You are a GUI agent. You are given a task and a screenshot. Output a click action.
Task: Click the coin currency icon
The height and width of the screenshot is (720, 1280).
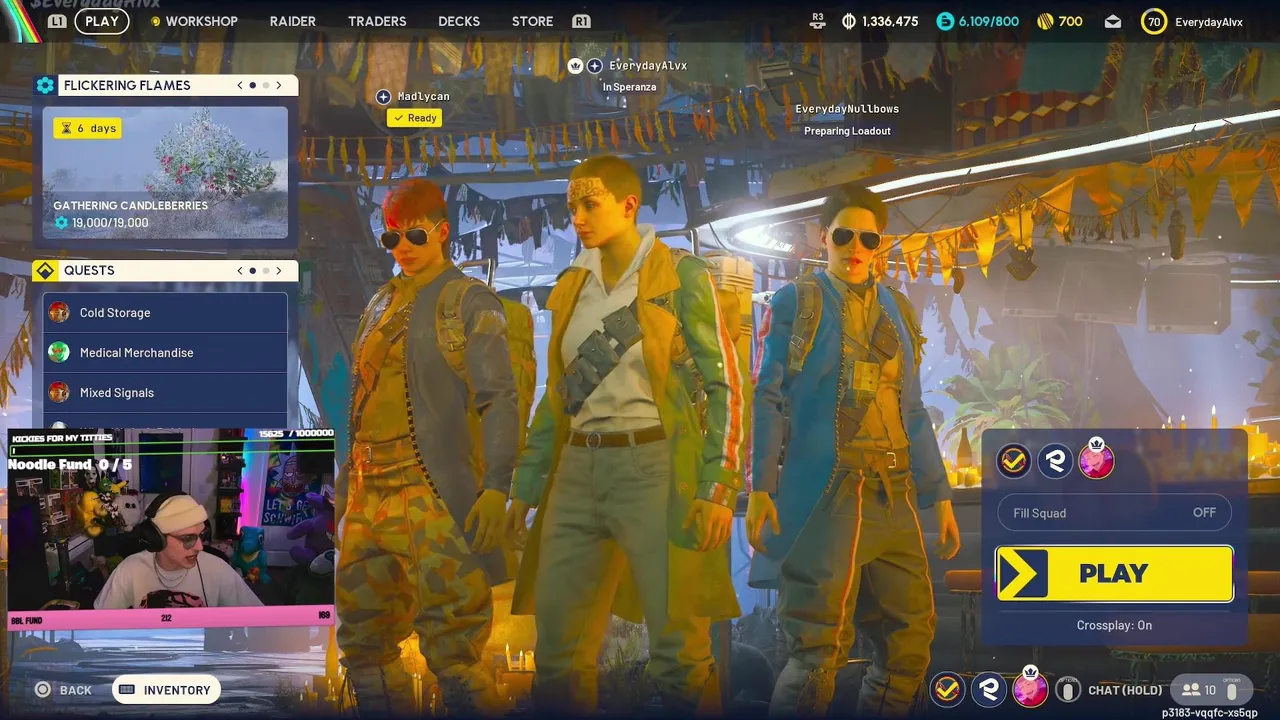[x=849, y=21]
